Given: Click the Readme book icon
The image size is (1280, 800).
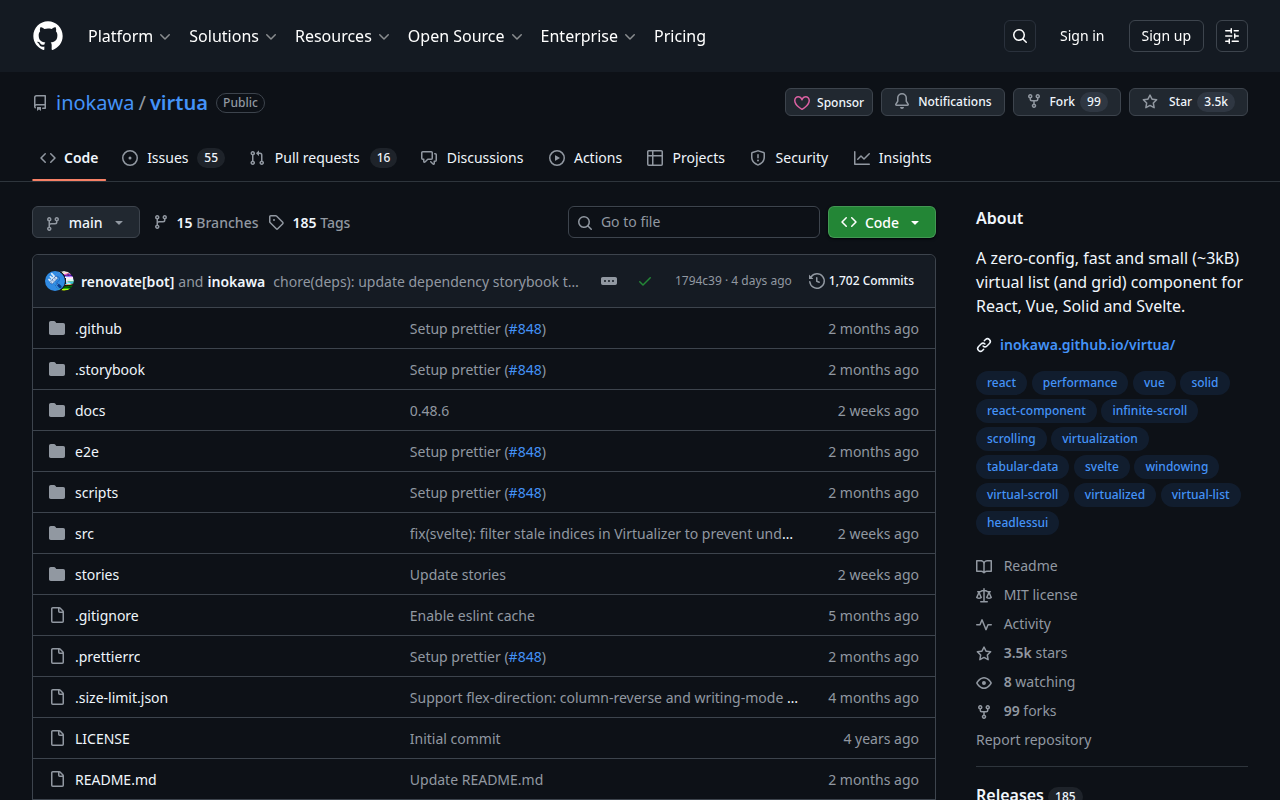Looking at the screenshot, I should 984,565.
